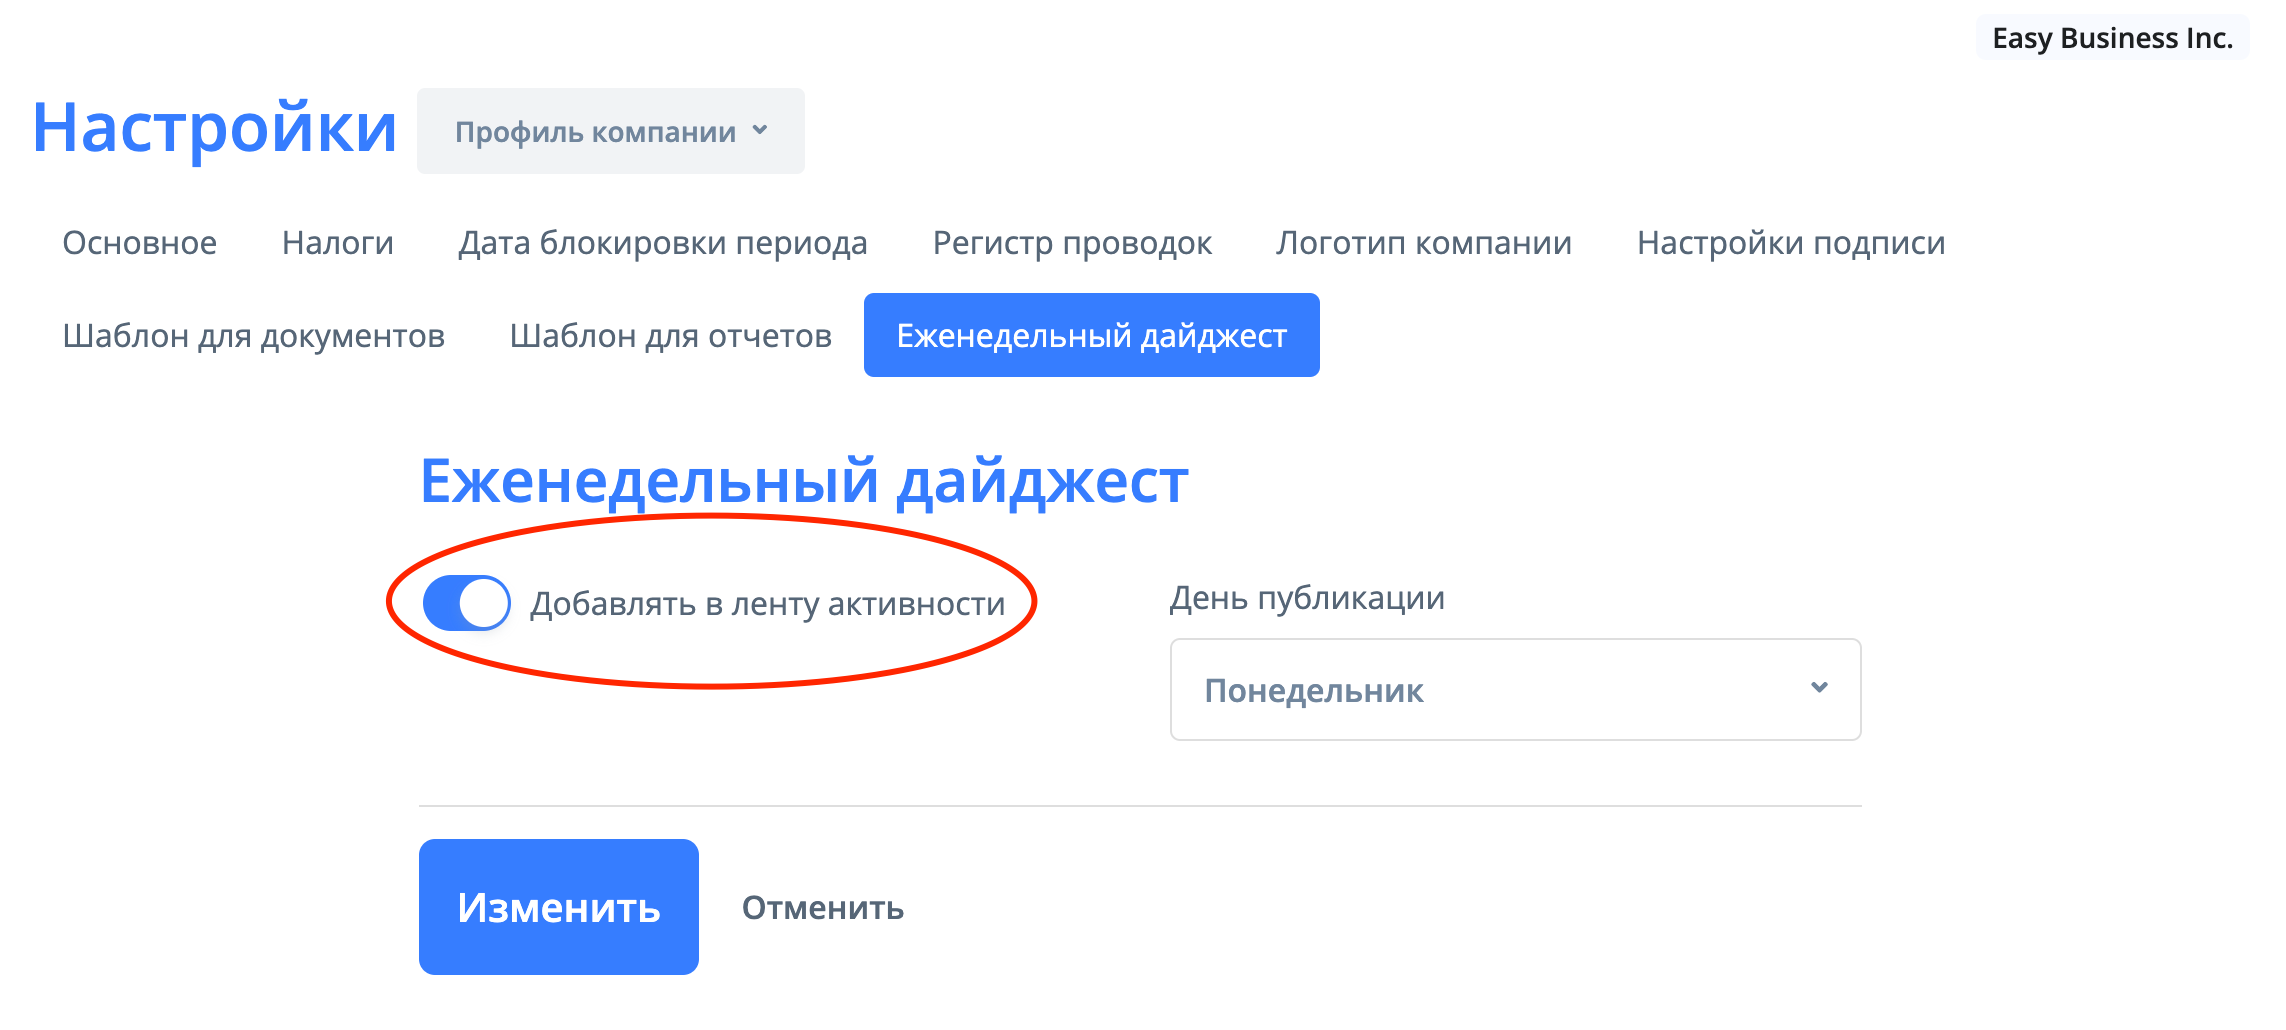2286x1030 pixels.
Task: Disable the Добавлять в ленту активности toggle
Action: [x=466, y=603]
